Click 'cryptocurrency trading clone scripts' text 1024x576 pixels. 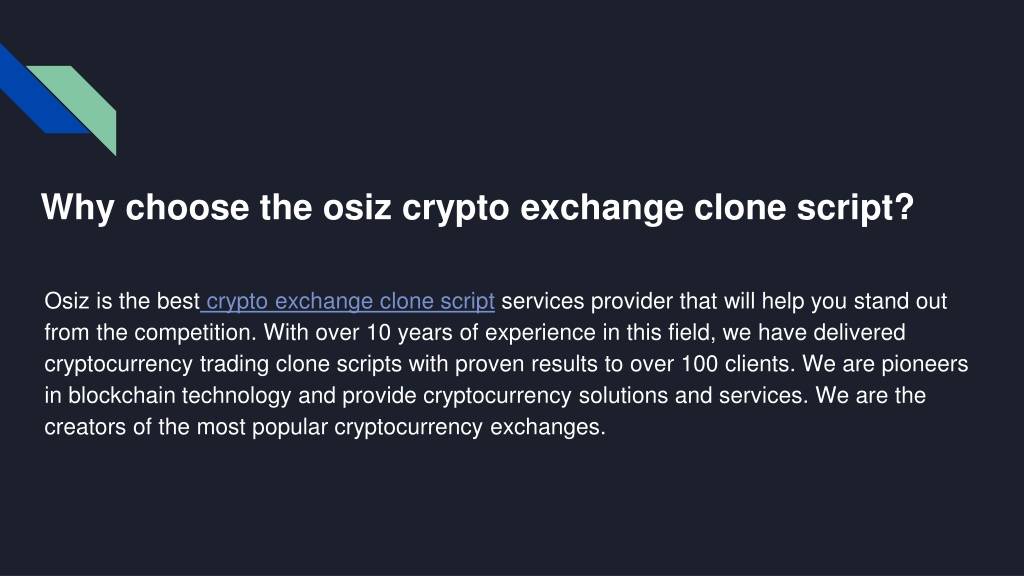click(x=223, y=364)
